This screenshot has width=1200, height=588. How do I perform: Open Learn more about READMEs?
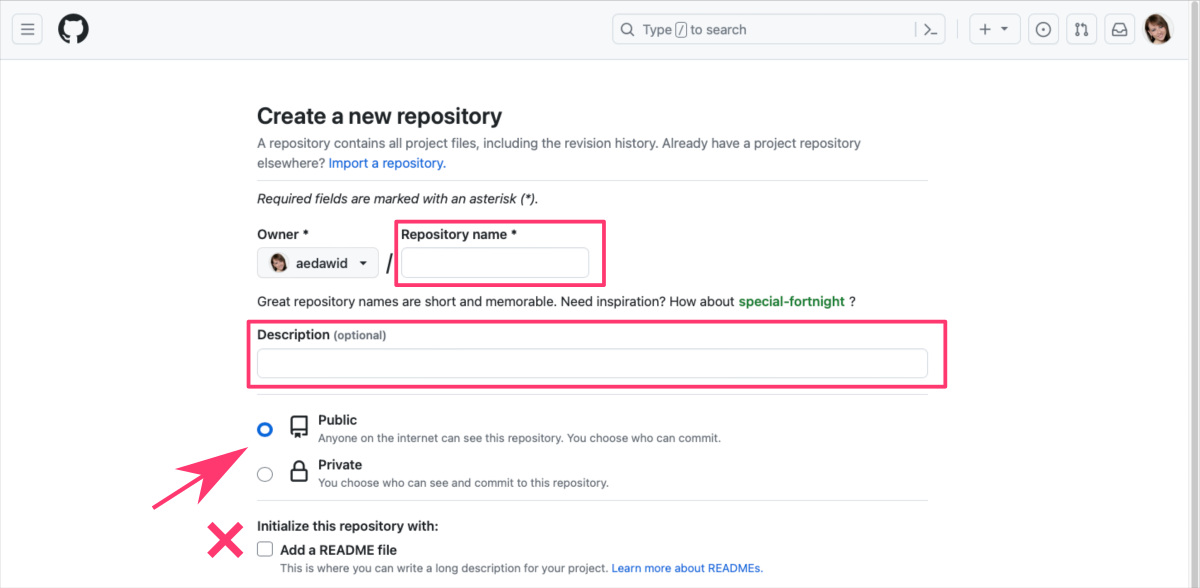pyautogui.click(x=686, y=567)
